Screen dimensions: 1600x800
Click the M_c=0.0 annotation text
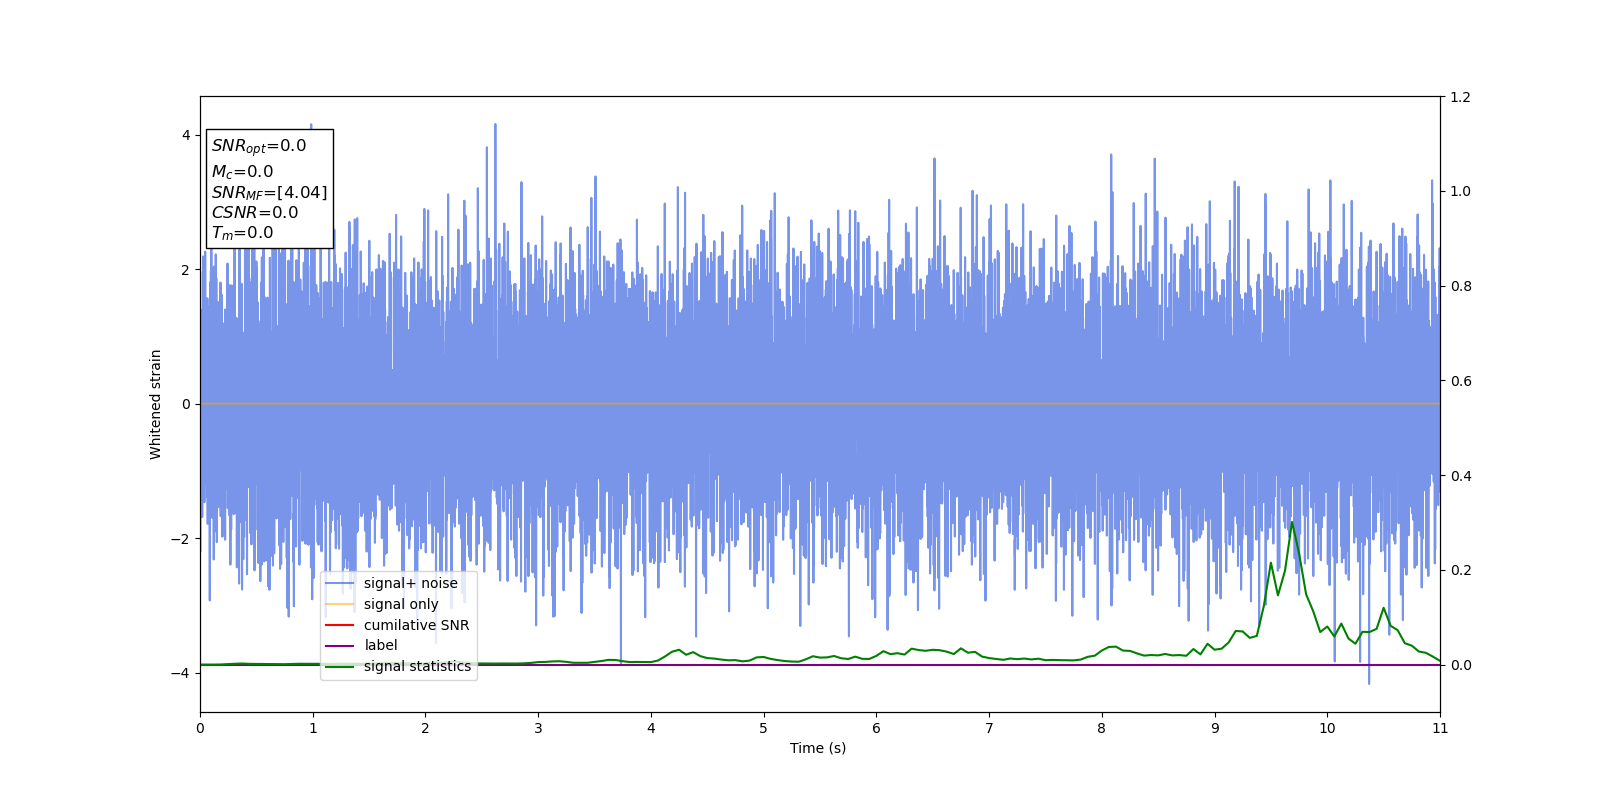242,172
